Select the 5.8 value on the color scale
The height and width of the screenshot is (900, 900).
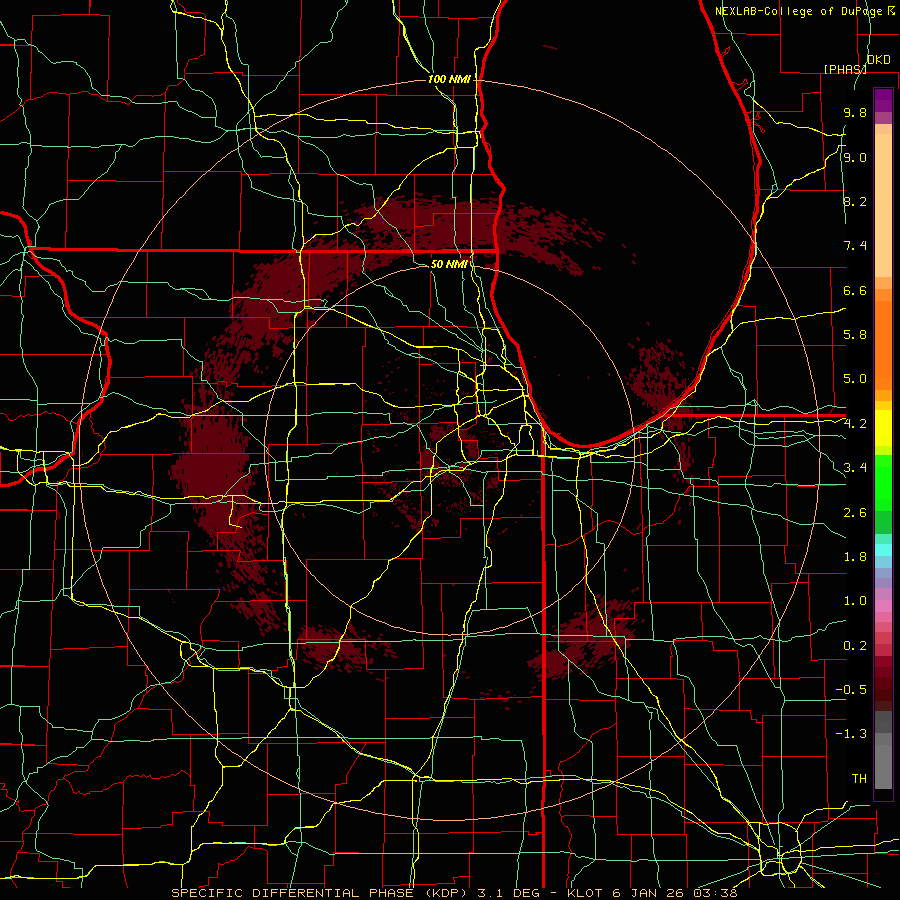pos(855,334)
